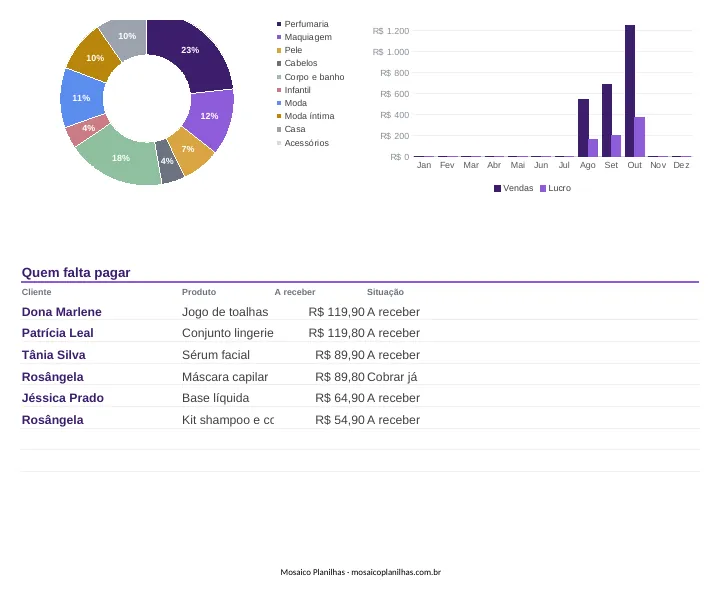Select Rosângela in the Kit shampoo row
Screen dimensions: 719x597
pos(52,420)
